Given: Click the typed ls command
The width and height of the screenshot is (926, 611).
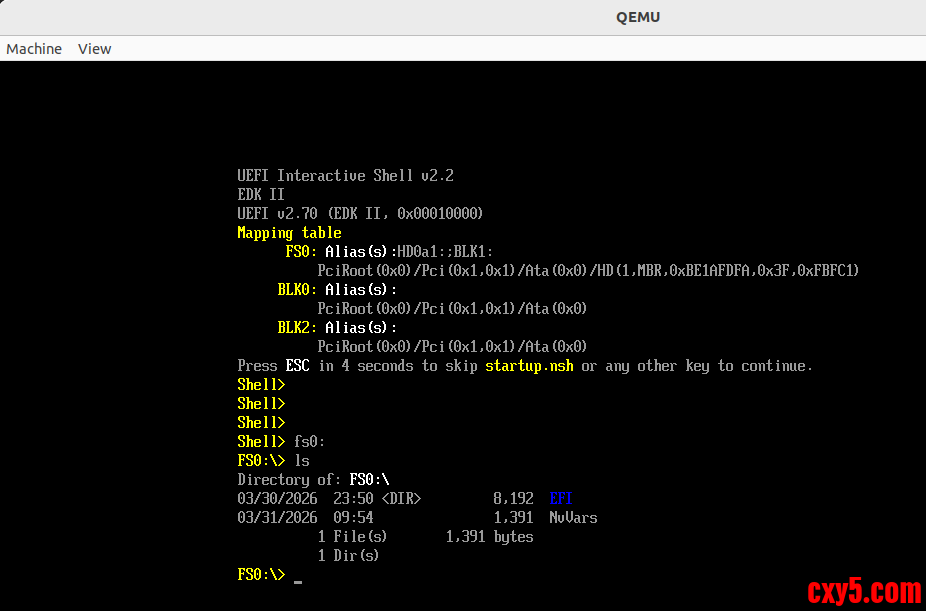Looking at the screenshot, I should 301,461.
